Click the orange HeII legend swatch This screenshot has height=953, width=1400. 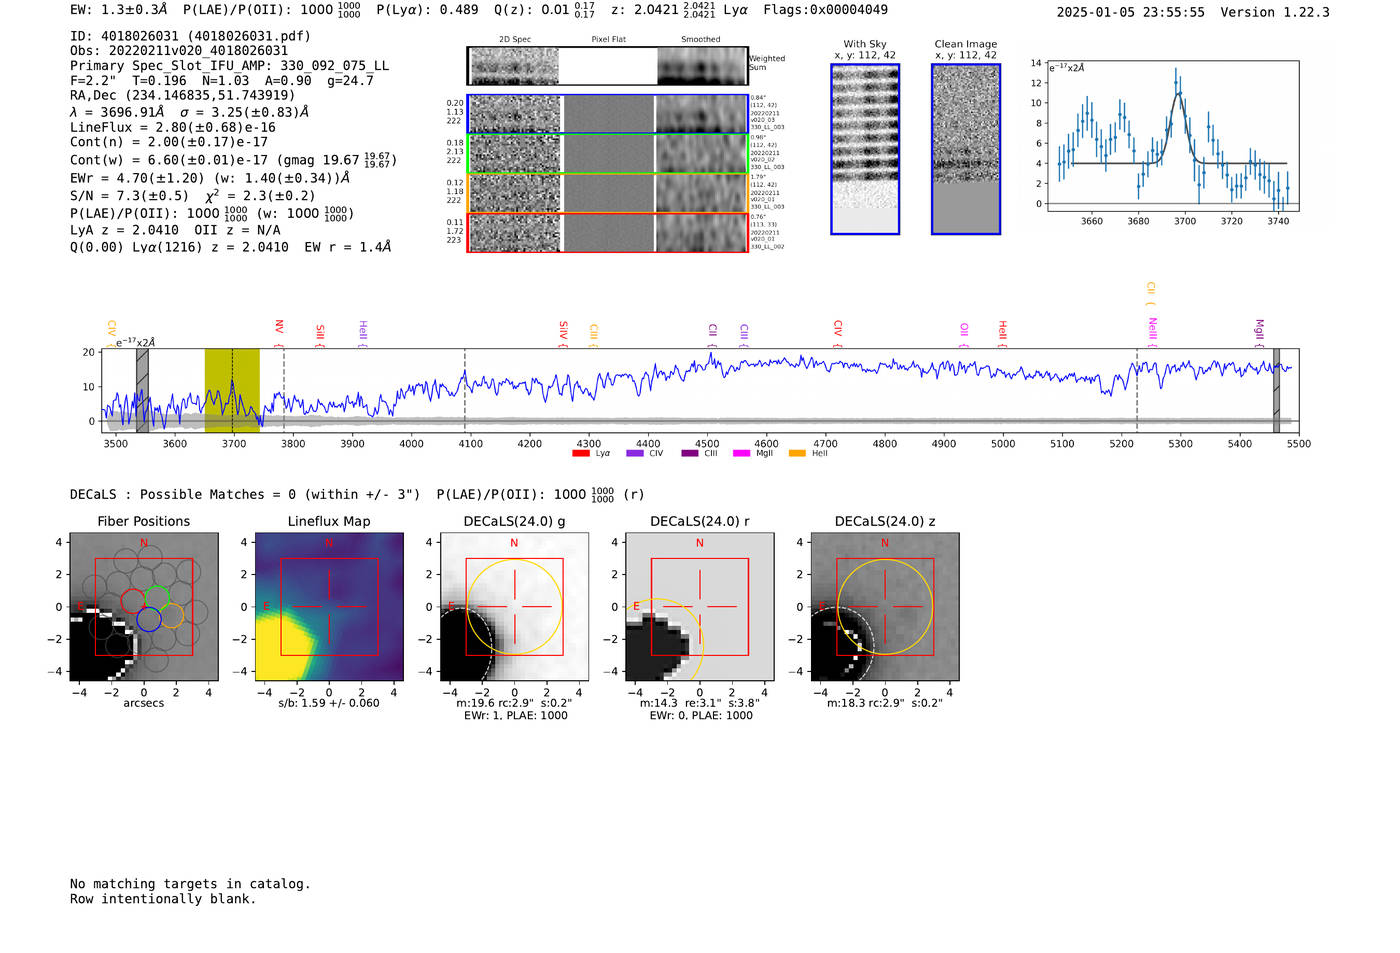797,454
